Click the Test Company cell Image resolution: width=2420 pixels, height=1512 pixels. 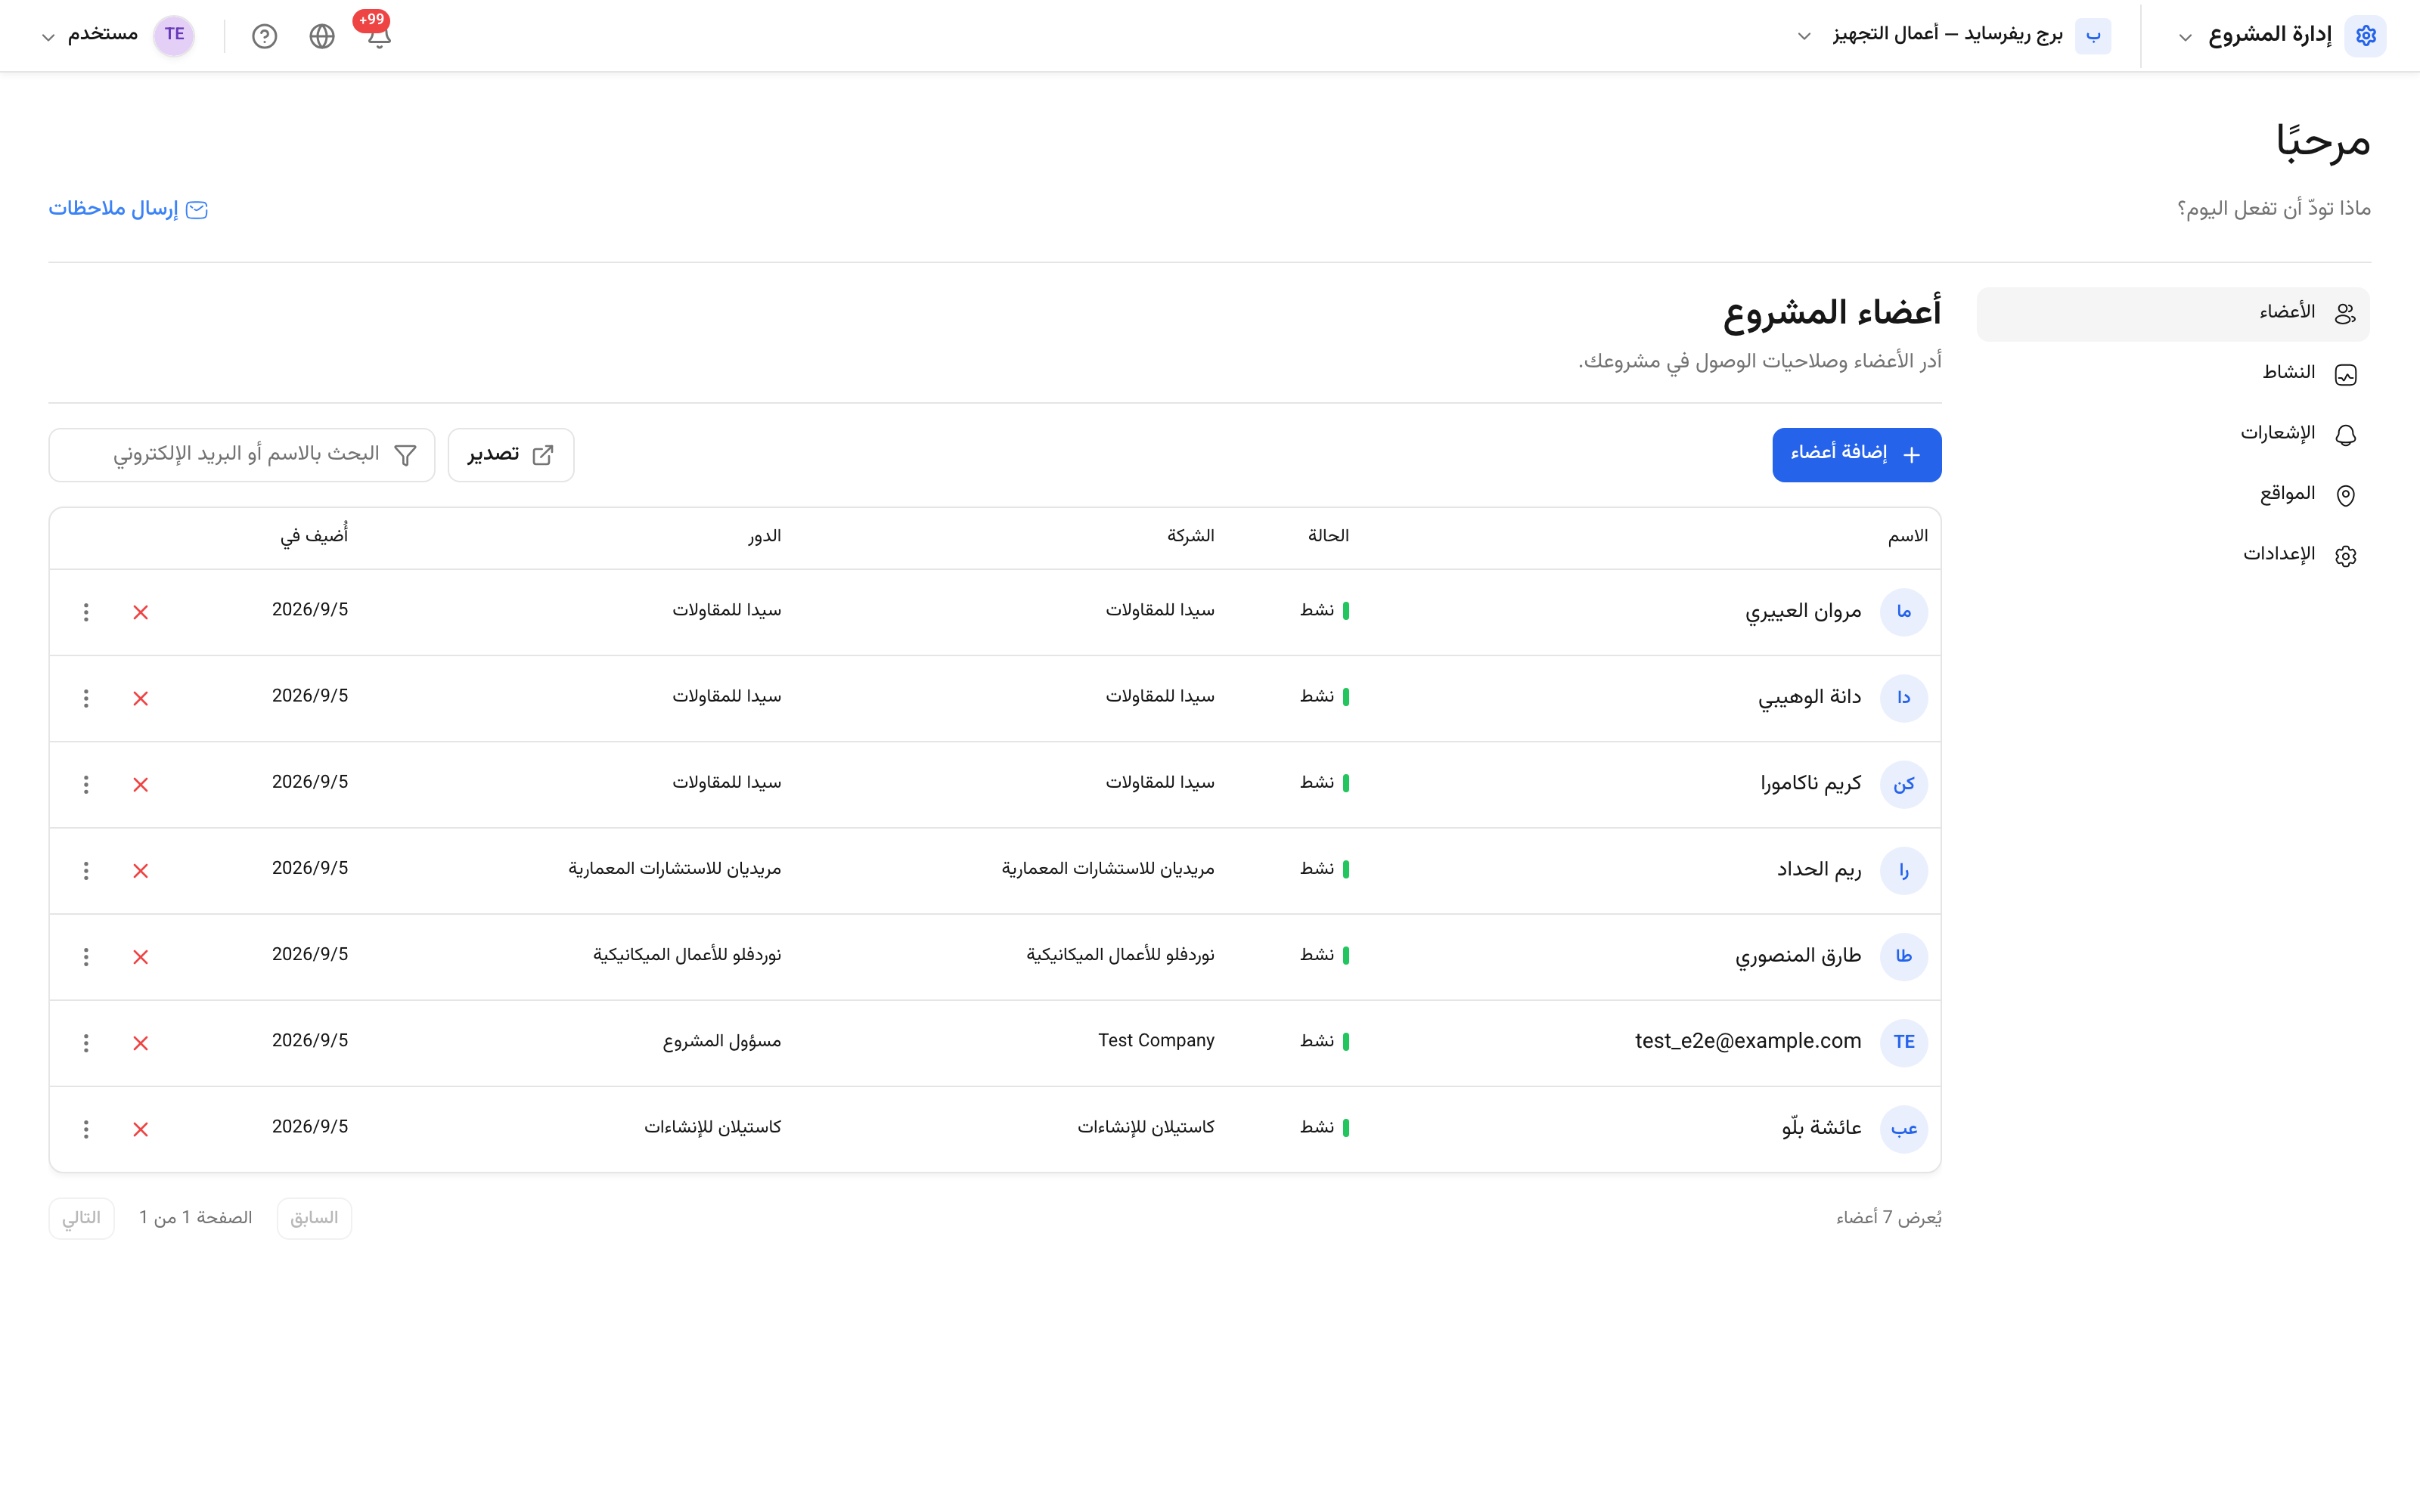pos(1156,1041)
